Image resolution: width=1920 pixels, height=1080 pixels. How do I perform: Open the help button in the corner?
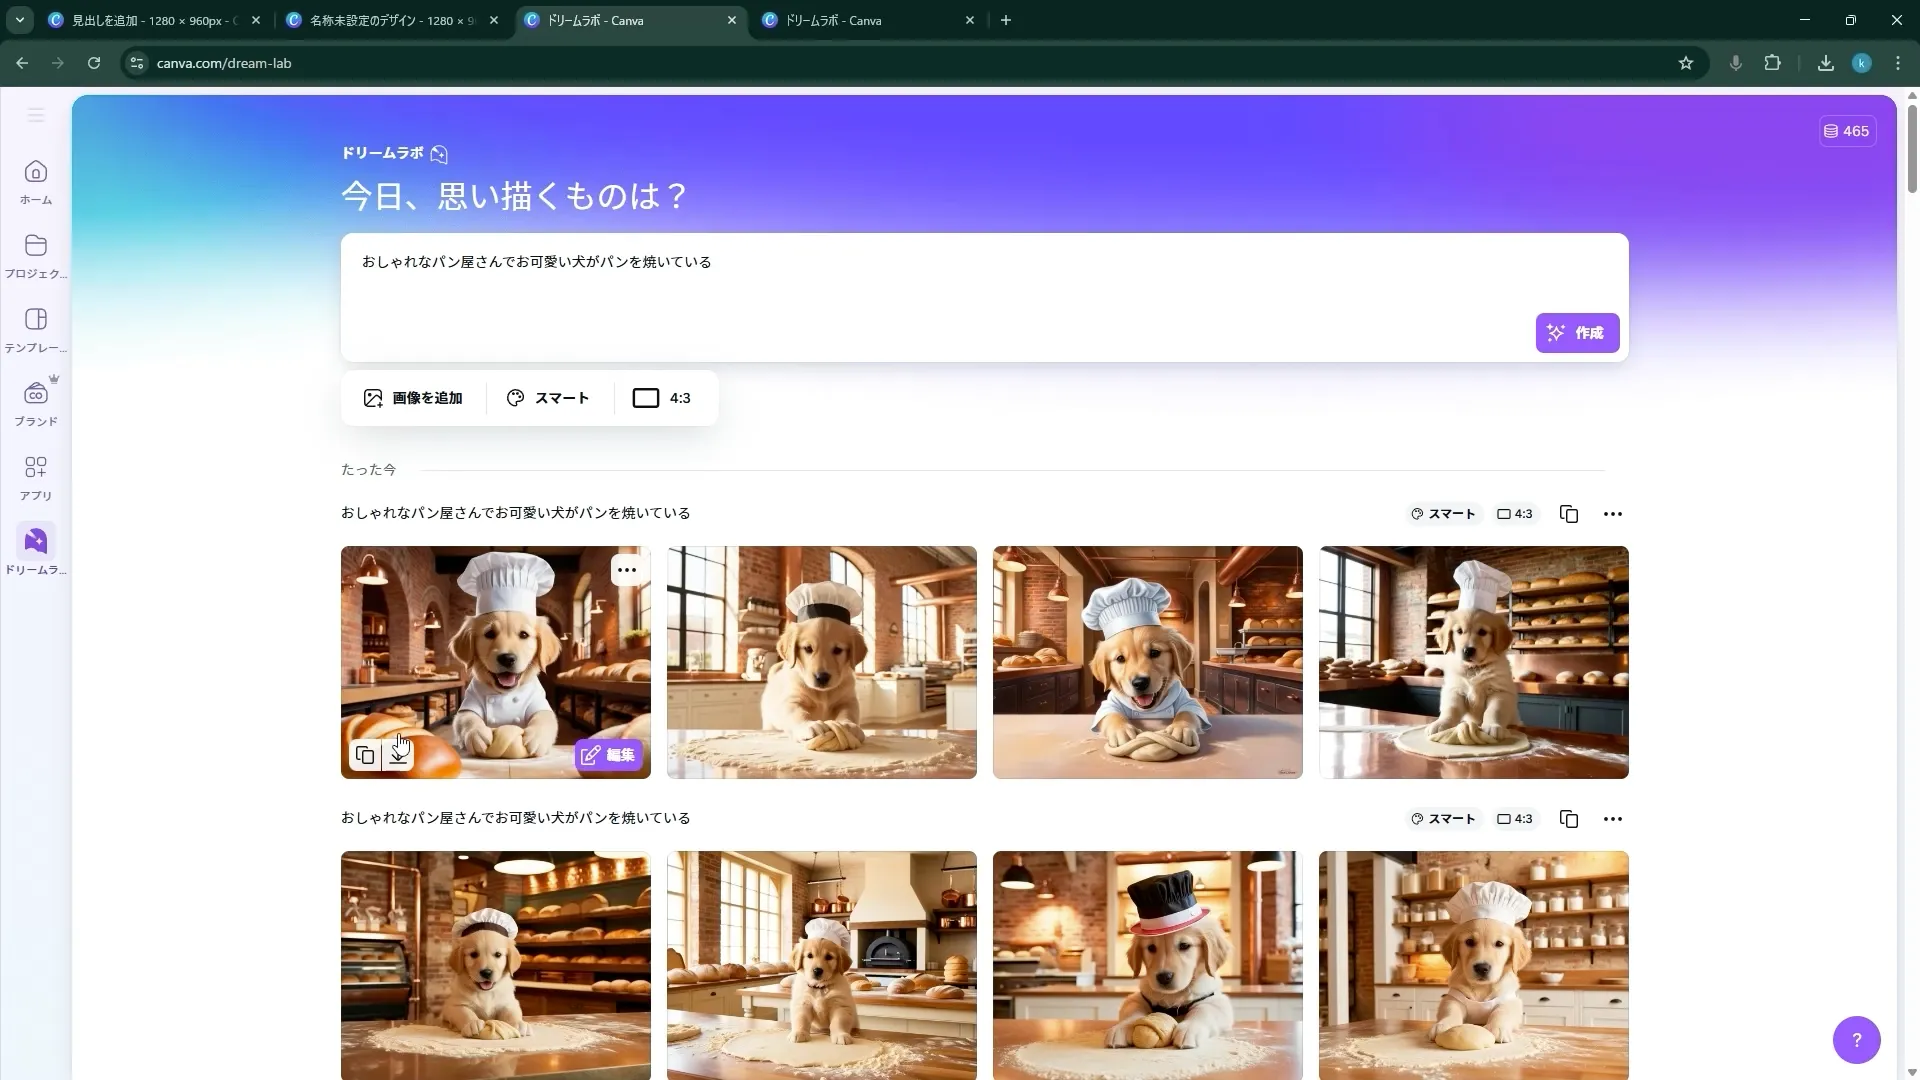click(x=1855, y=1039)
